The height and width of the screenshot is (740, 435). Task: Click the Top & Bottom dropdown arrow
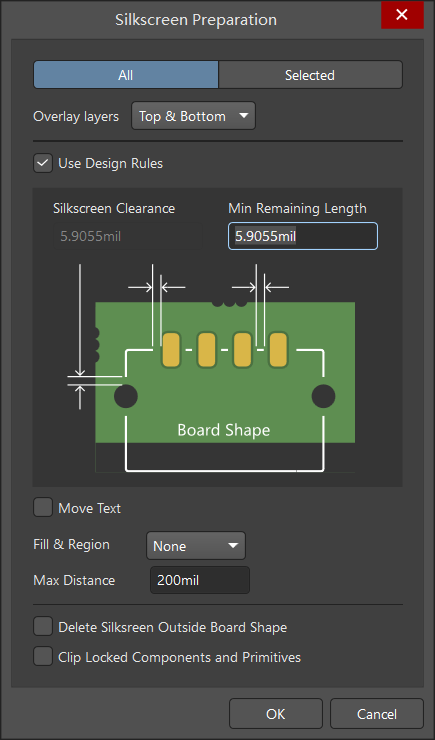[x=243, y=116]
